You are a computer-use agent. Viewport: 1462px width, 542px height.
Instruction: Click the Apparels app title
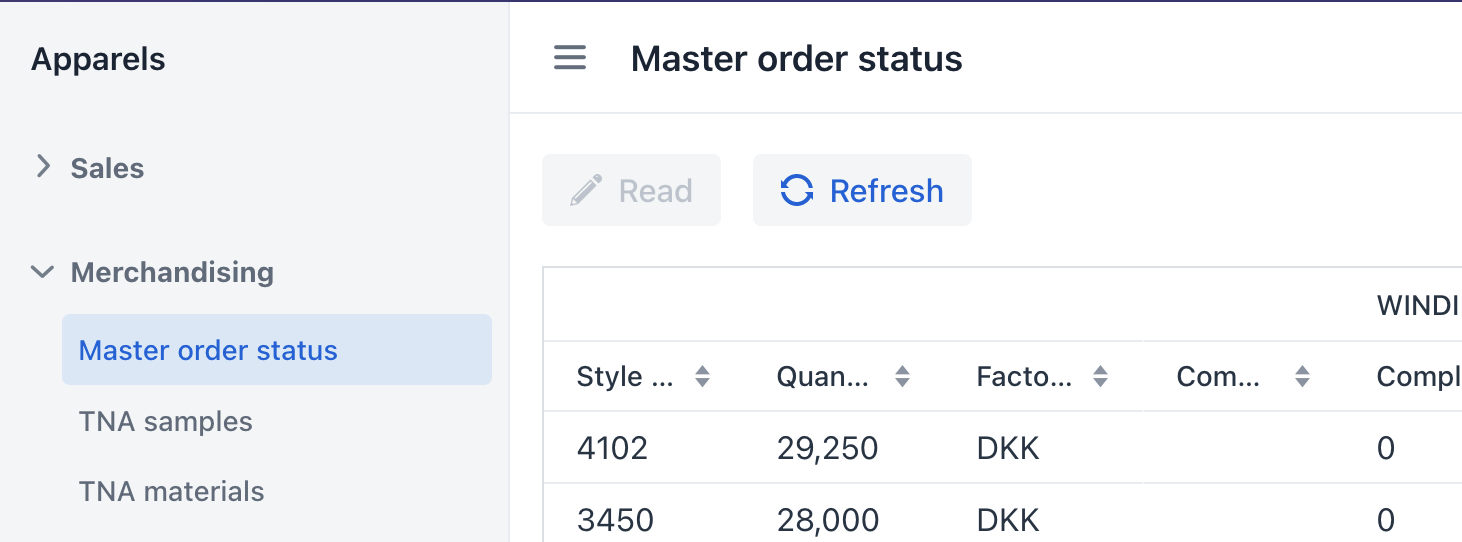(98, 59)
